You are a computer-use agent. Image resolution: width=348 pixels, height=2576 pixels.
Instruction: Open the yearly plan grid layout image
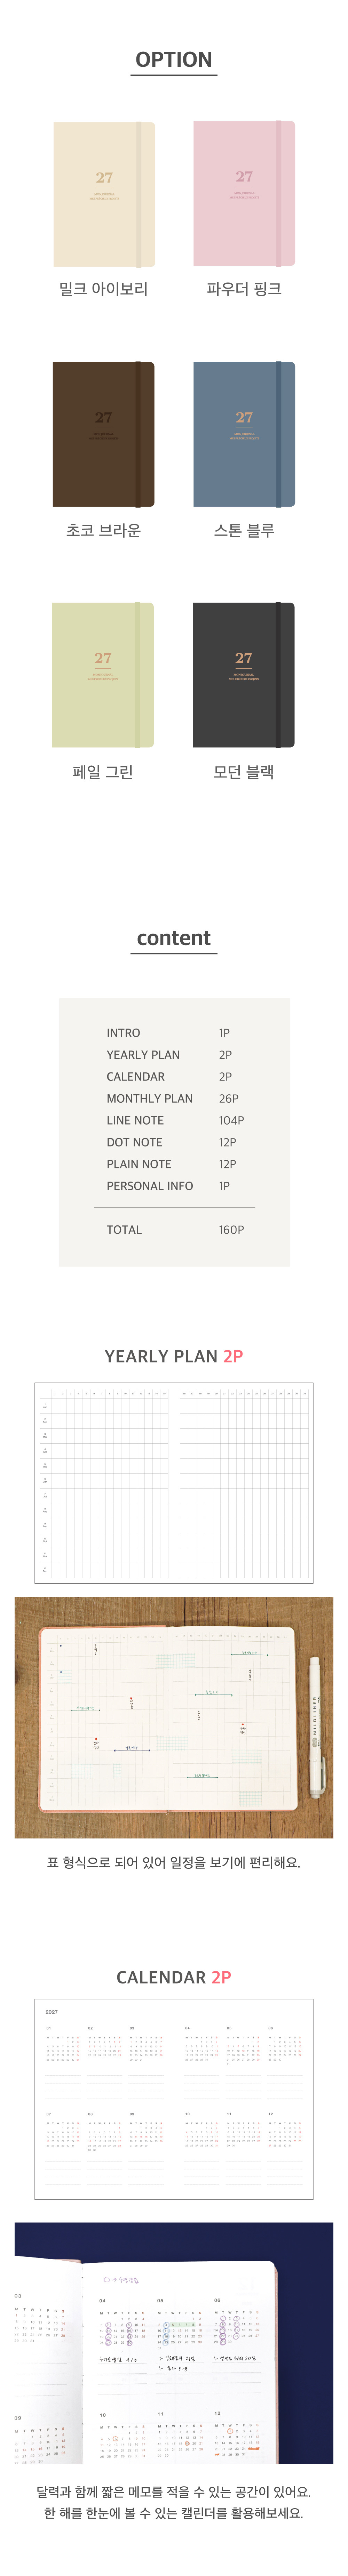(x=174, y=1483)
